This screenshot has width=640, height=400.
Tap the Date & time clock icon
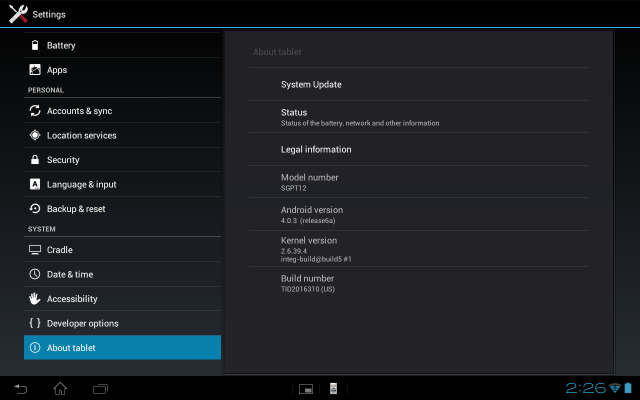35,274
